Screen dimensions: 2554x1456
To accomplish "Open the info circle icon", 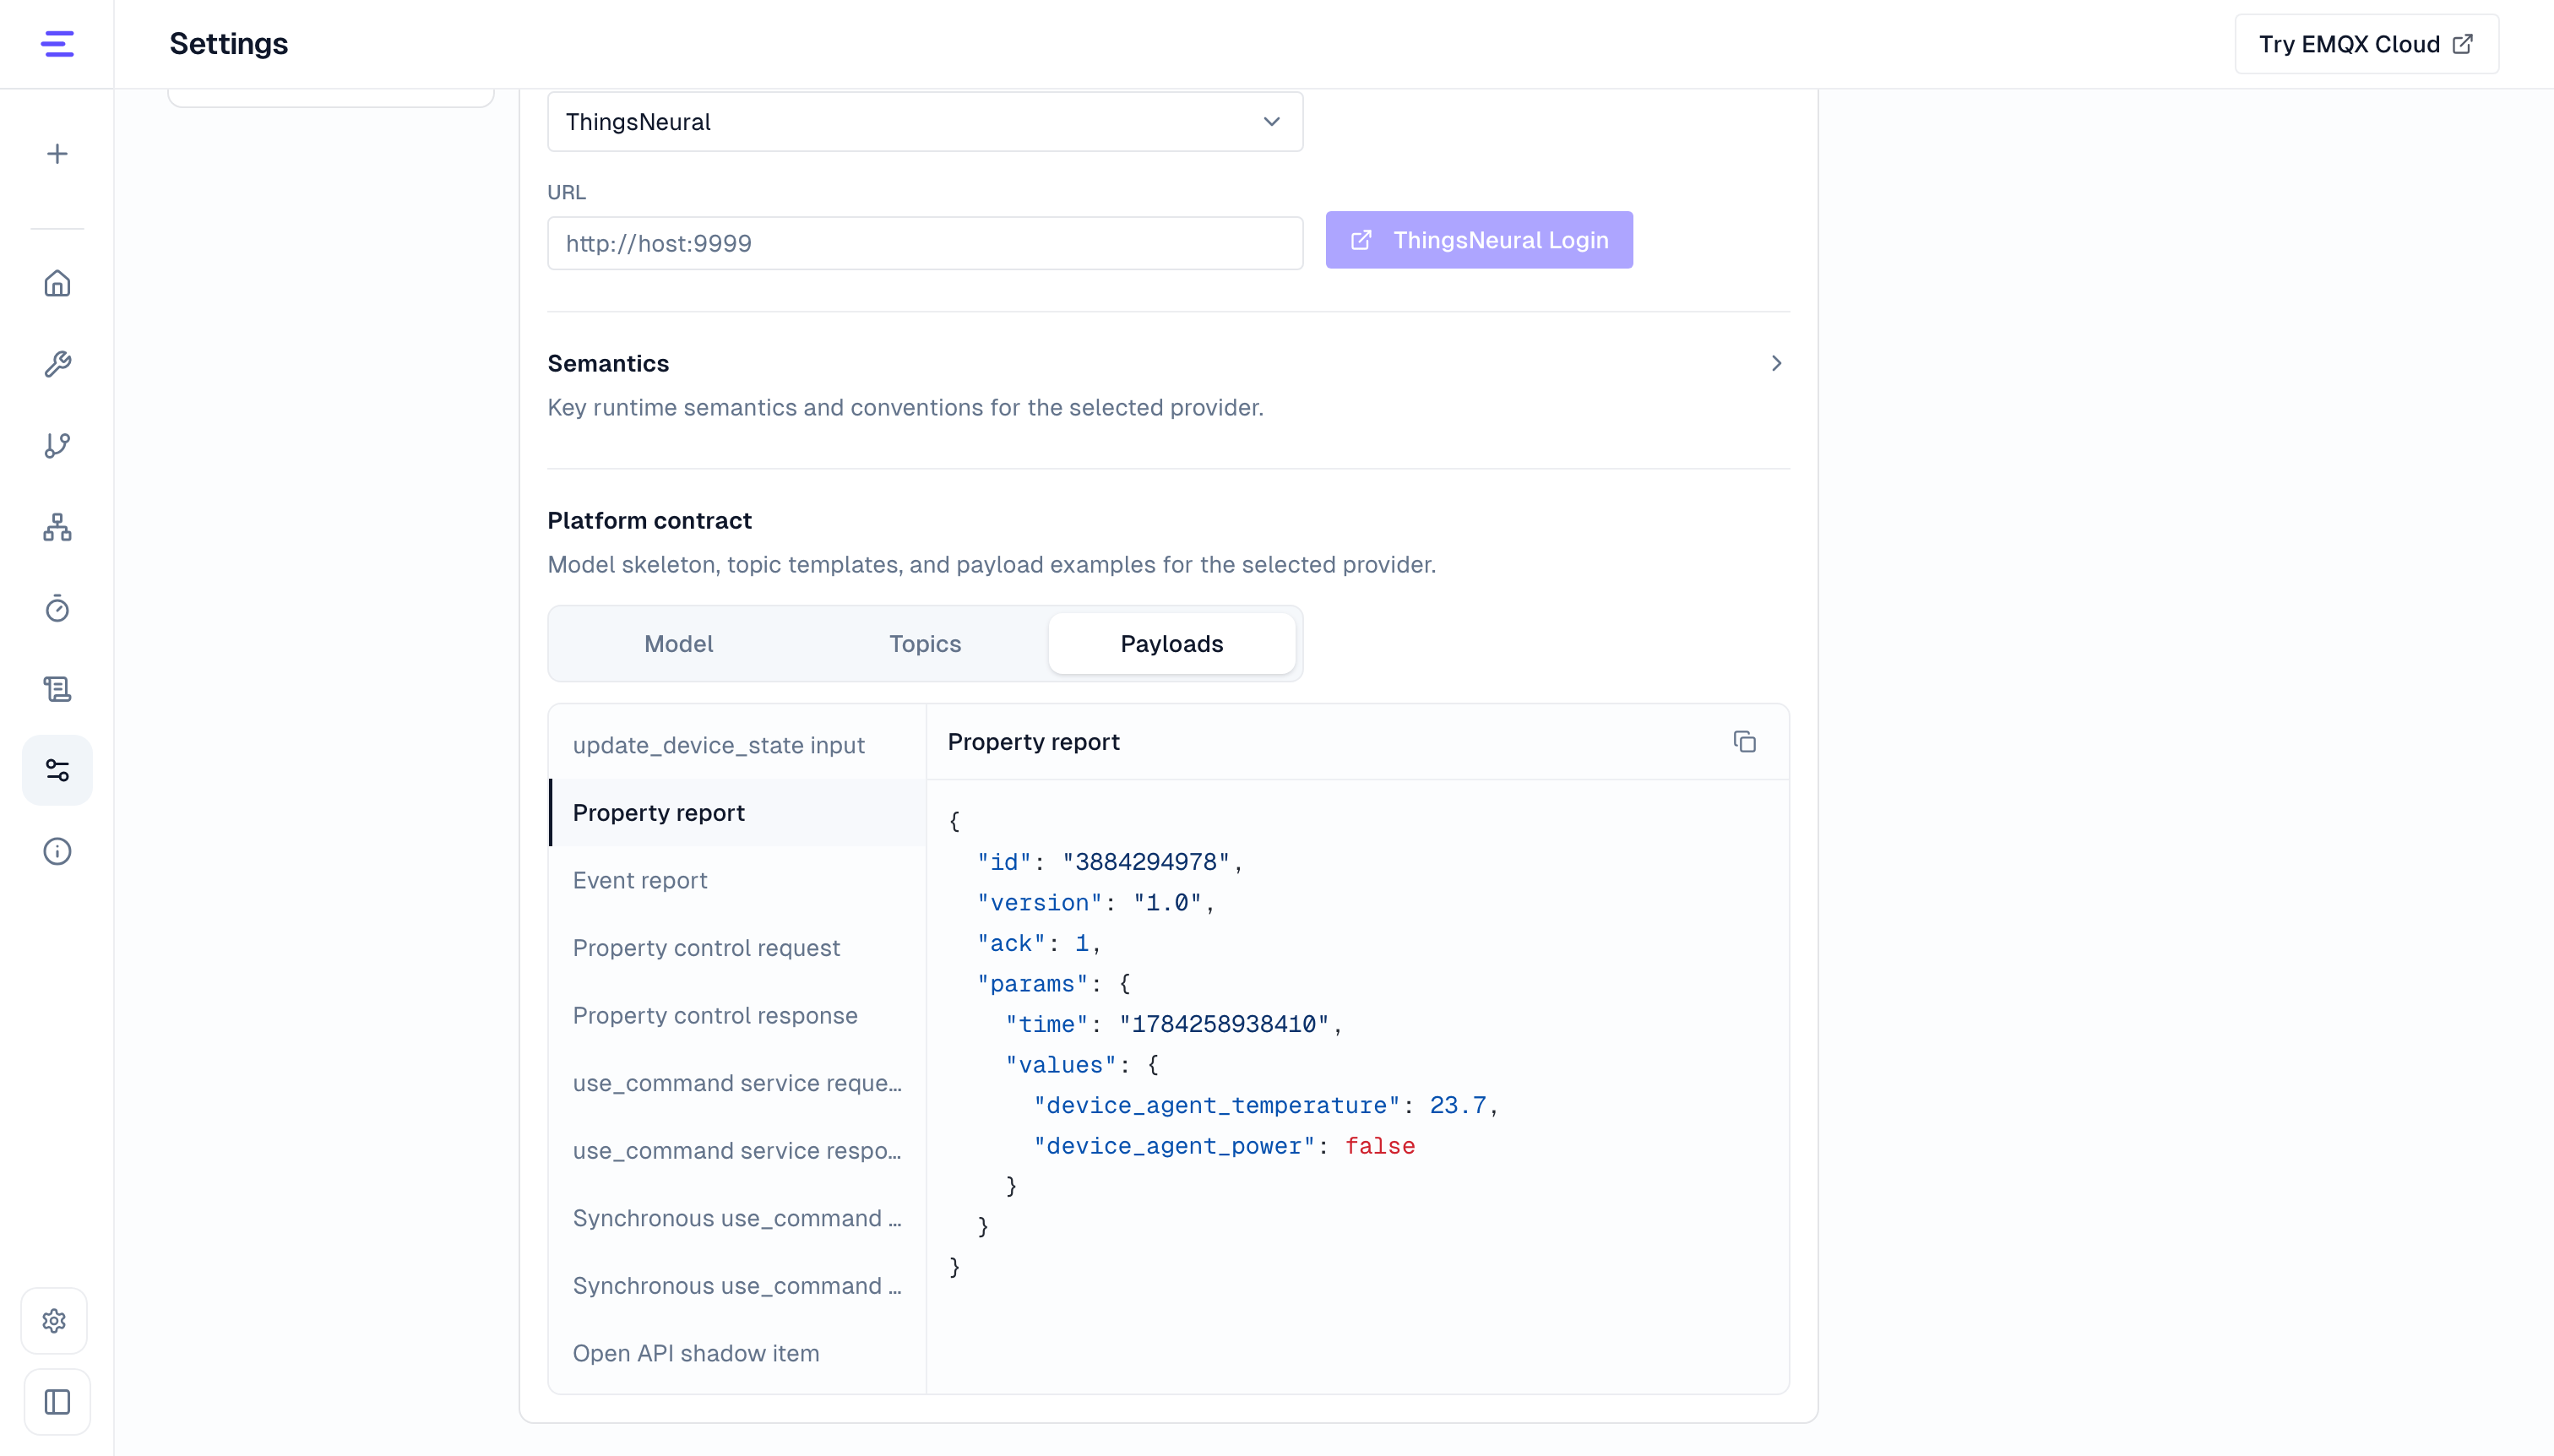I will point(57,851).
